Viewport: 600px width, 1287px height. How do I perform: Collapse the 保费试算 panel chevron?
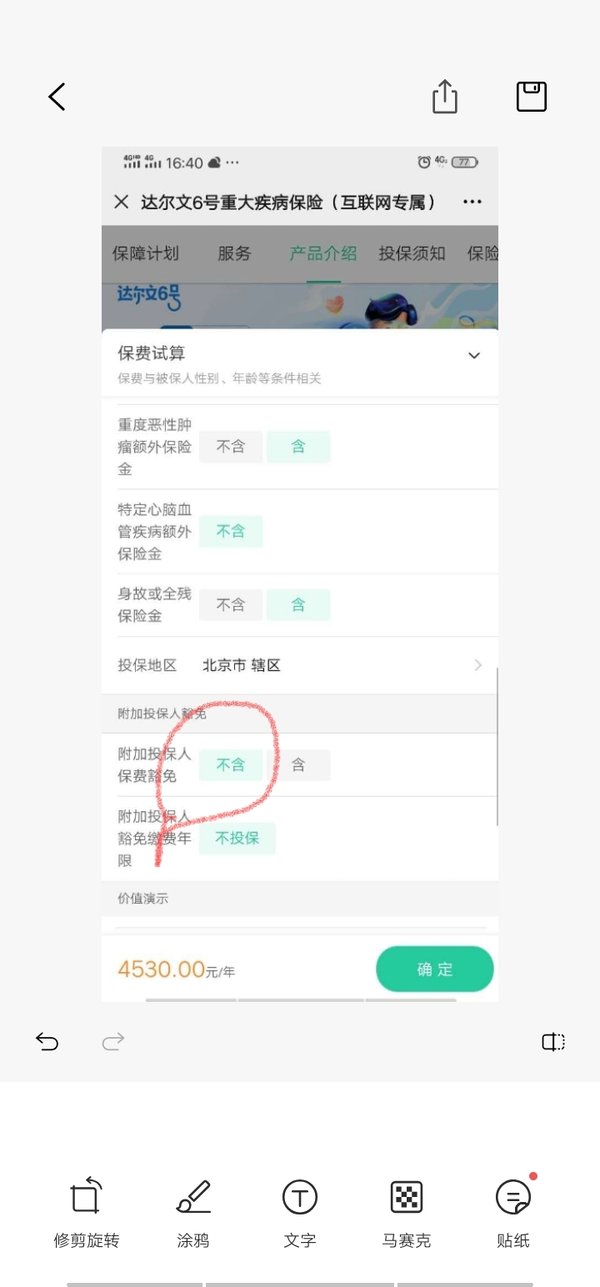[x=474, y=355]
